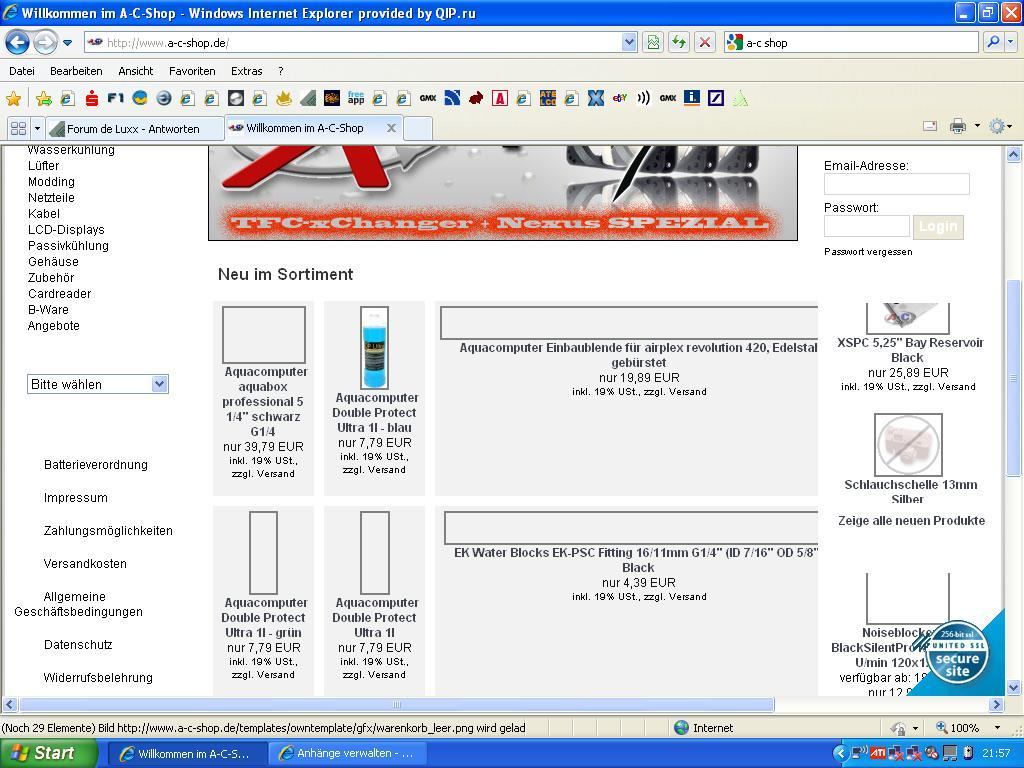The width and height of the screenshot is (1024, 768).
Task: Open the Favoriten menu
Action: [x=192, y=71]
